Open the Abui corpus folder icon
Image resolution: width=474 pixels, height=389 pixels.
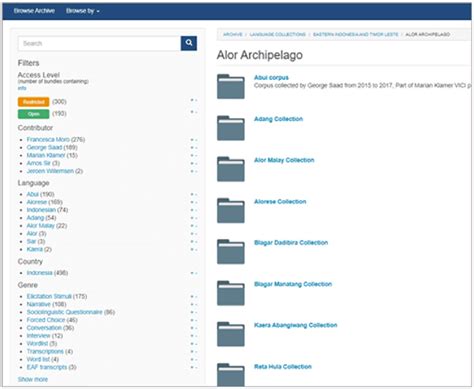(x=231, y=87)
